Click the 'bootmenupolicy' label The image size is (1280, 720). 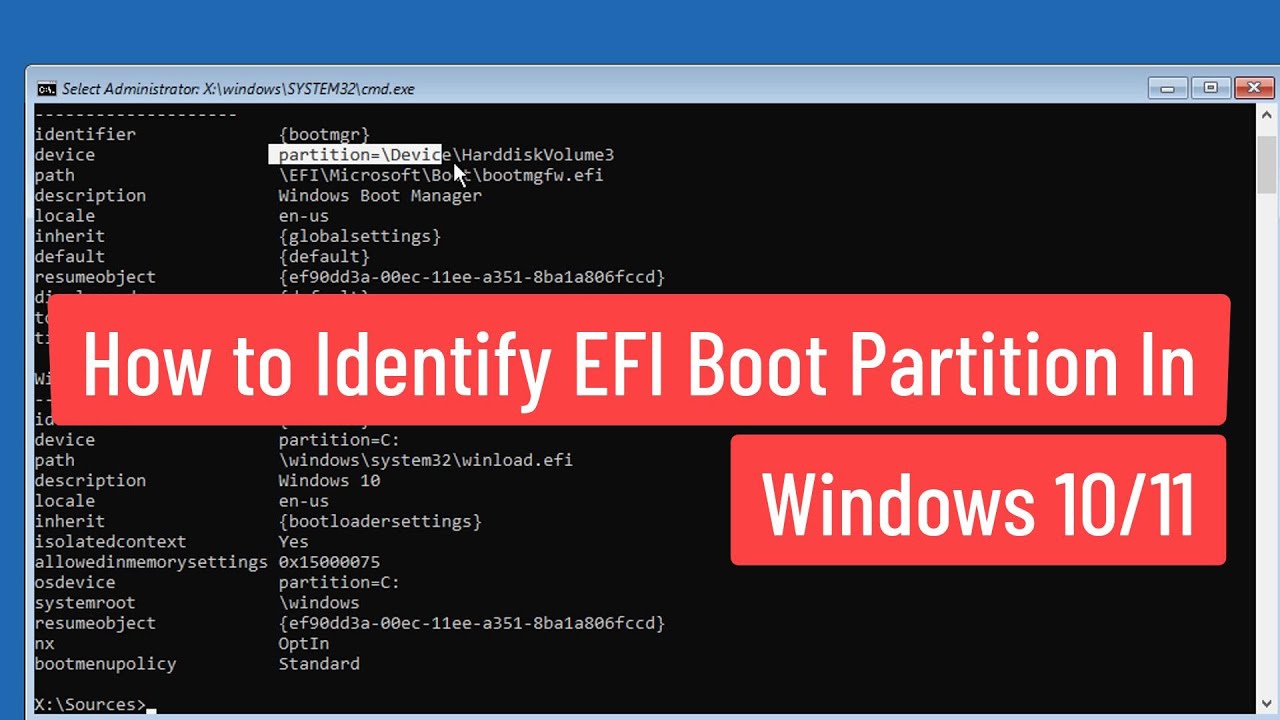[x=105, y=664]
